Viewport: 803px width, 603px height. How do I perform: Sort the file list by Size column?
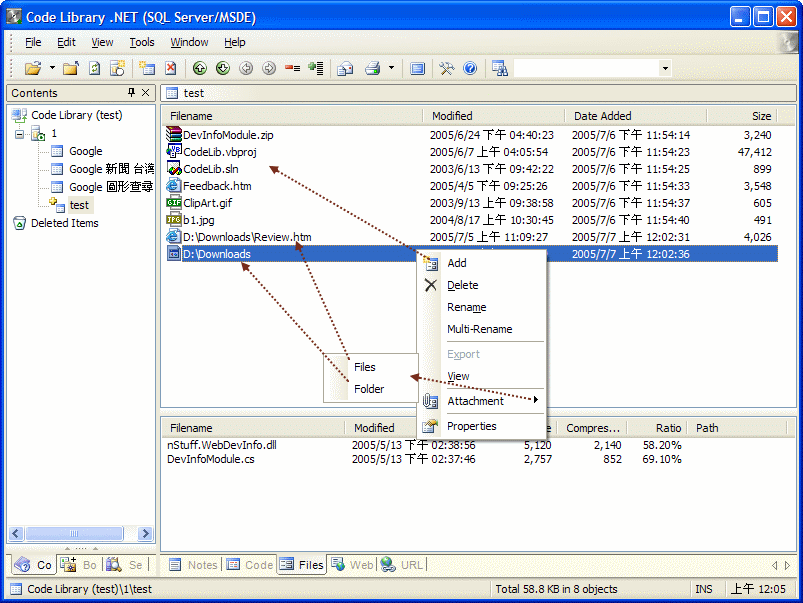(742, 116)
